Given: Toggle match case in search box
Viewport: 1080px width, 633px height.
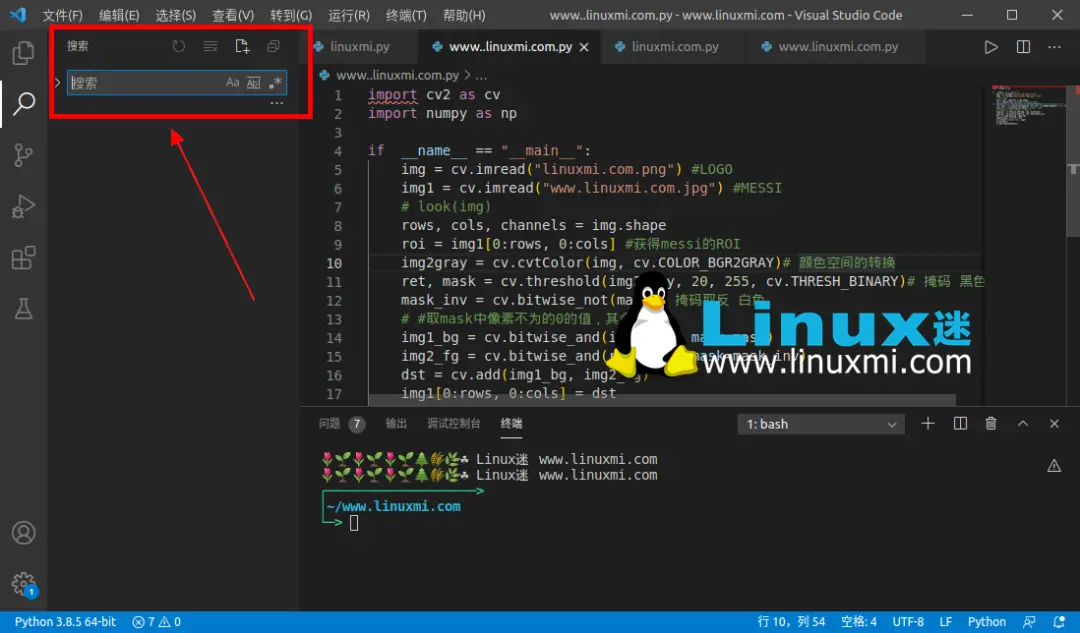Looking at the screenshot, I should tap(233, 83).
